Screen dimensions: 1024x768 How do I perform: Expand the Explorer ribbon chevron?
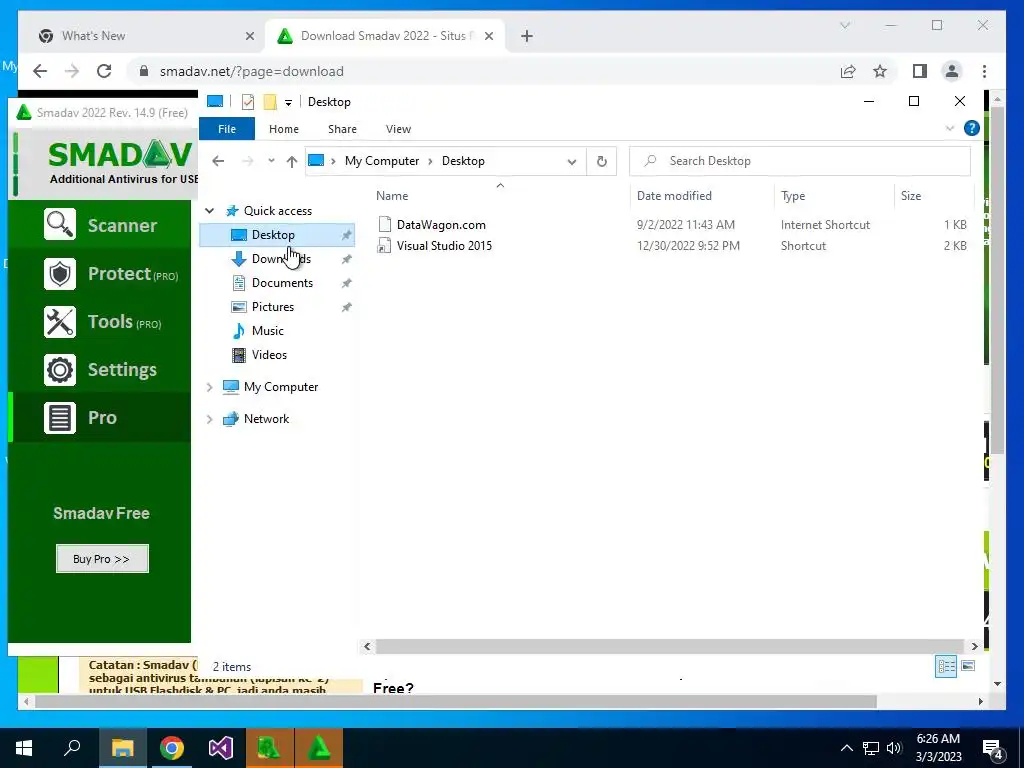click(950, 129)
